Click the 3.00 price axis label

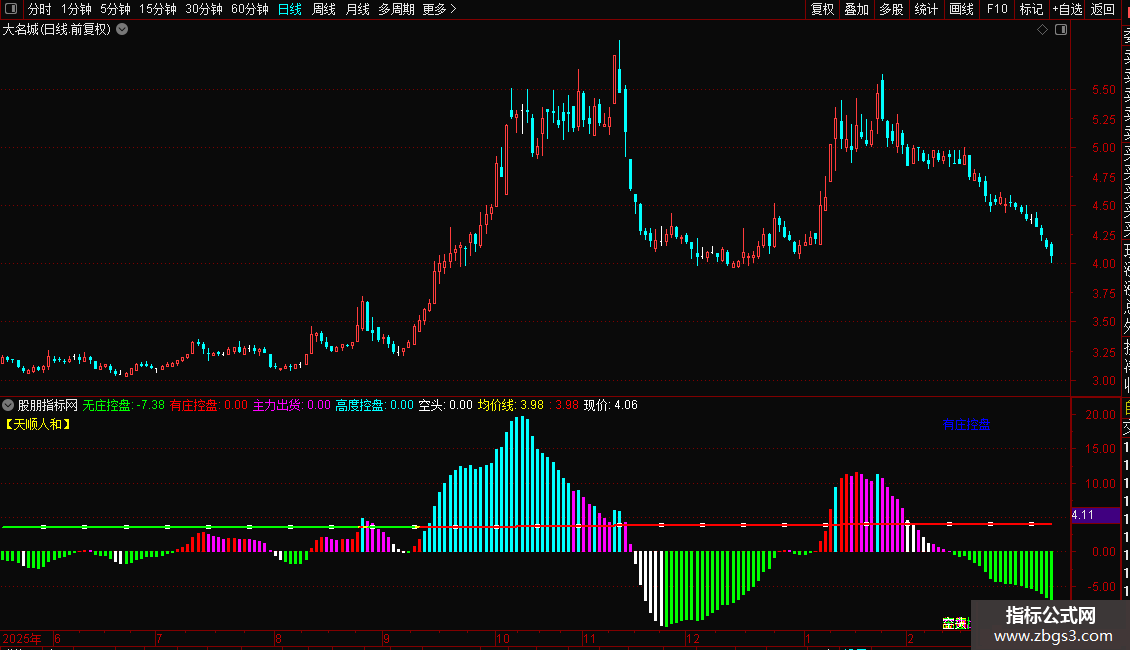1103,380
